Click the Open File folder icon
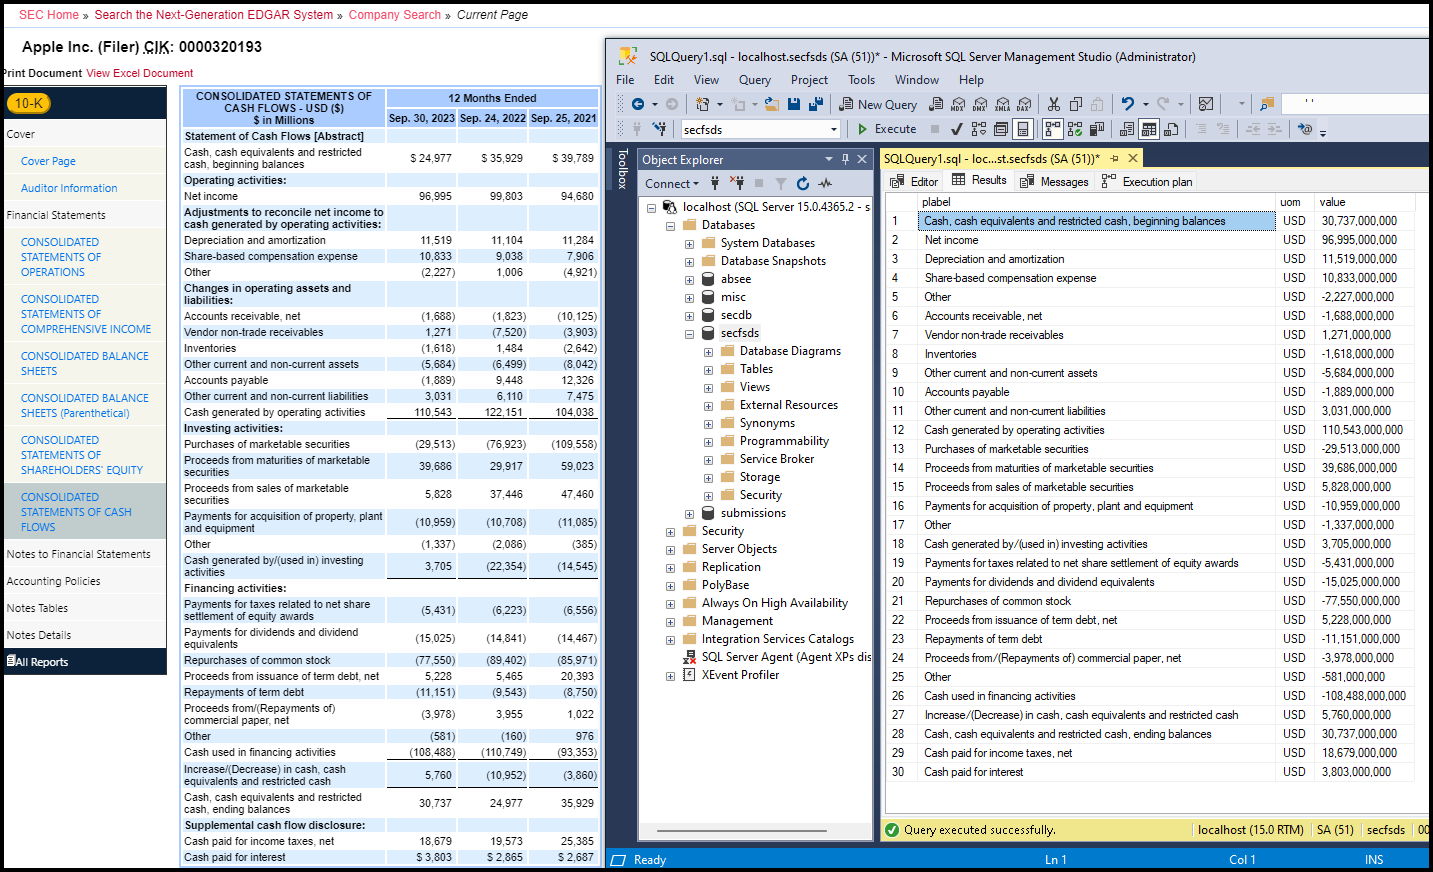This screenshot has height=872, width=1433. pos(772,104)
